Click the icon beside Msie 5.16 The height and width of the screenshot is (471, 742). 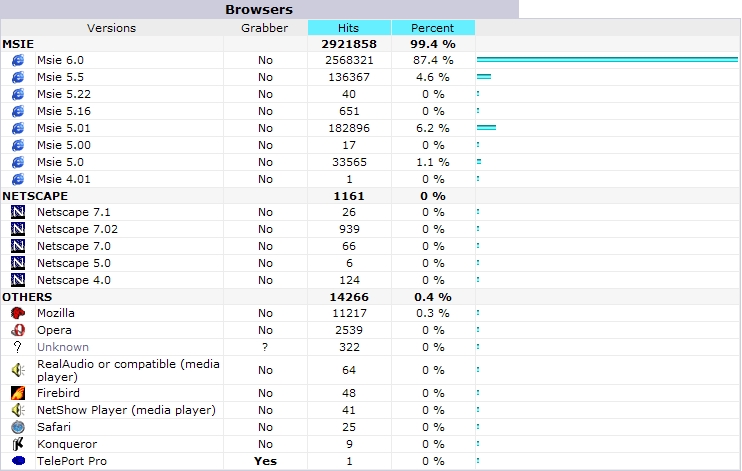(x=18, y=111)
